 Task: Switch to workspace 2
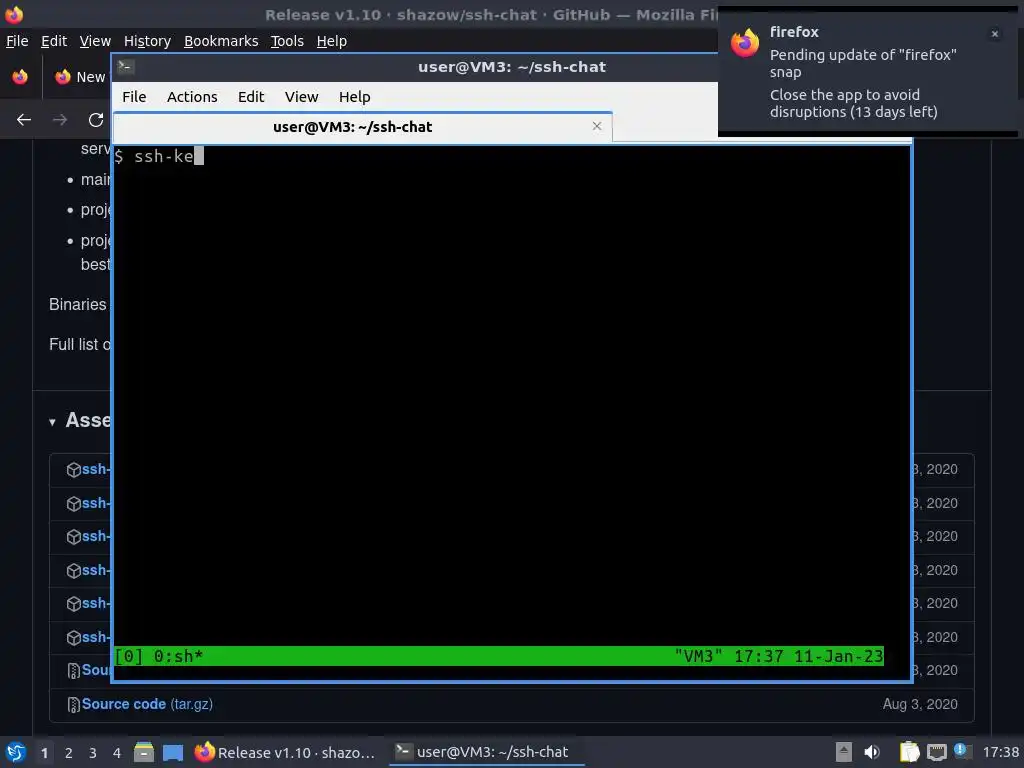(x=69, y=753)
